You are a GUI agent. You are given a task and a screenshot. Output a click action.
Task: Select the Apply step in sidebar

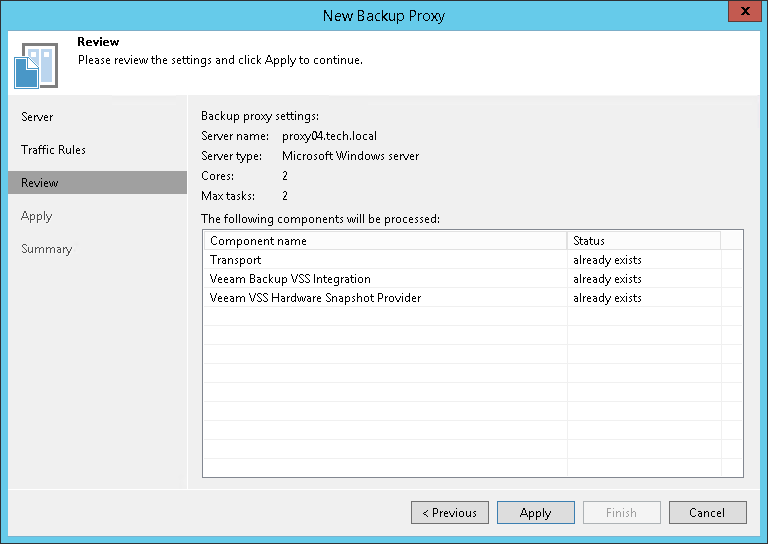(36, 216)
